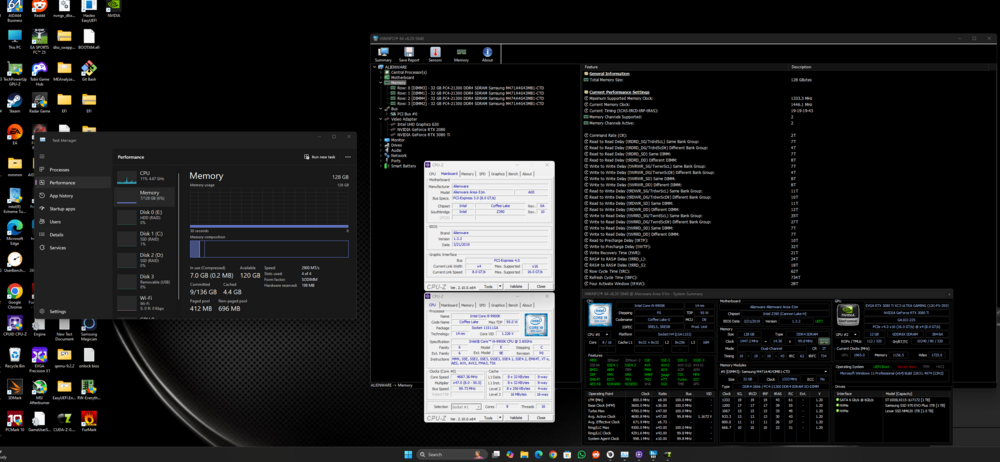
Task: Open the About icon in HWiNFO
Action: (x=487, y=54)
